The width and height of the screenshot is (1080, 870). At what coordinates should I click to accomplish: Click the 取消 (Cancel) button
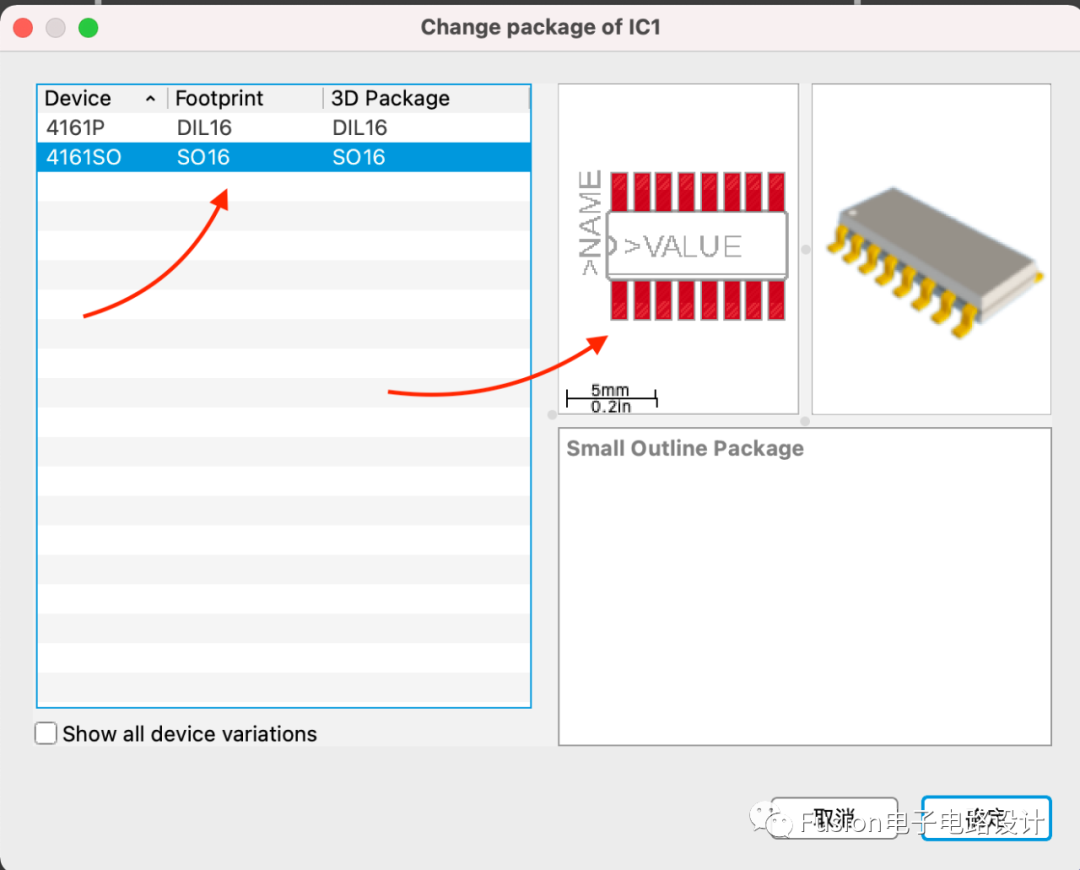point(834,818)
